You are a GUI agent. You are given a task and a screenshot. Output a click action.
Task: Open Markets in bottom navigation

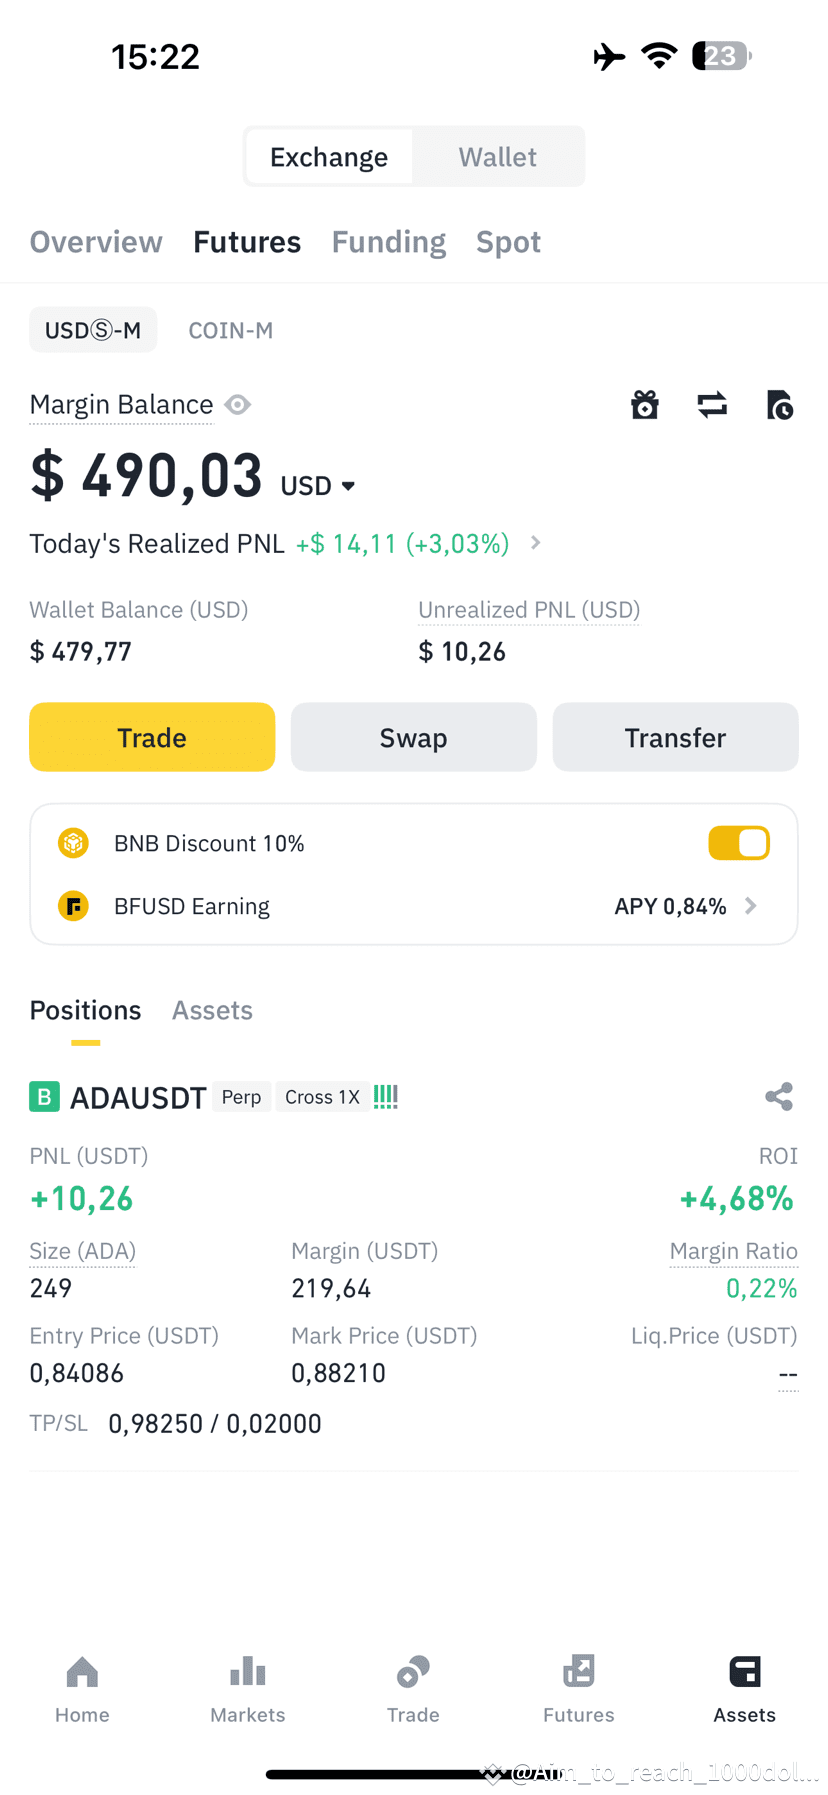point(248,1689)
